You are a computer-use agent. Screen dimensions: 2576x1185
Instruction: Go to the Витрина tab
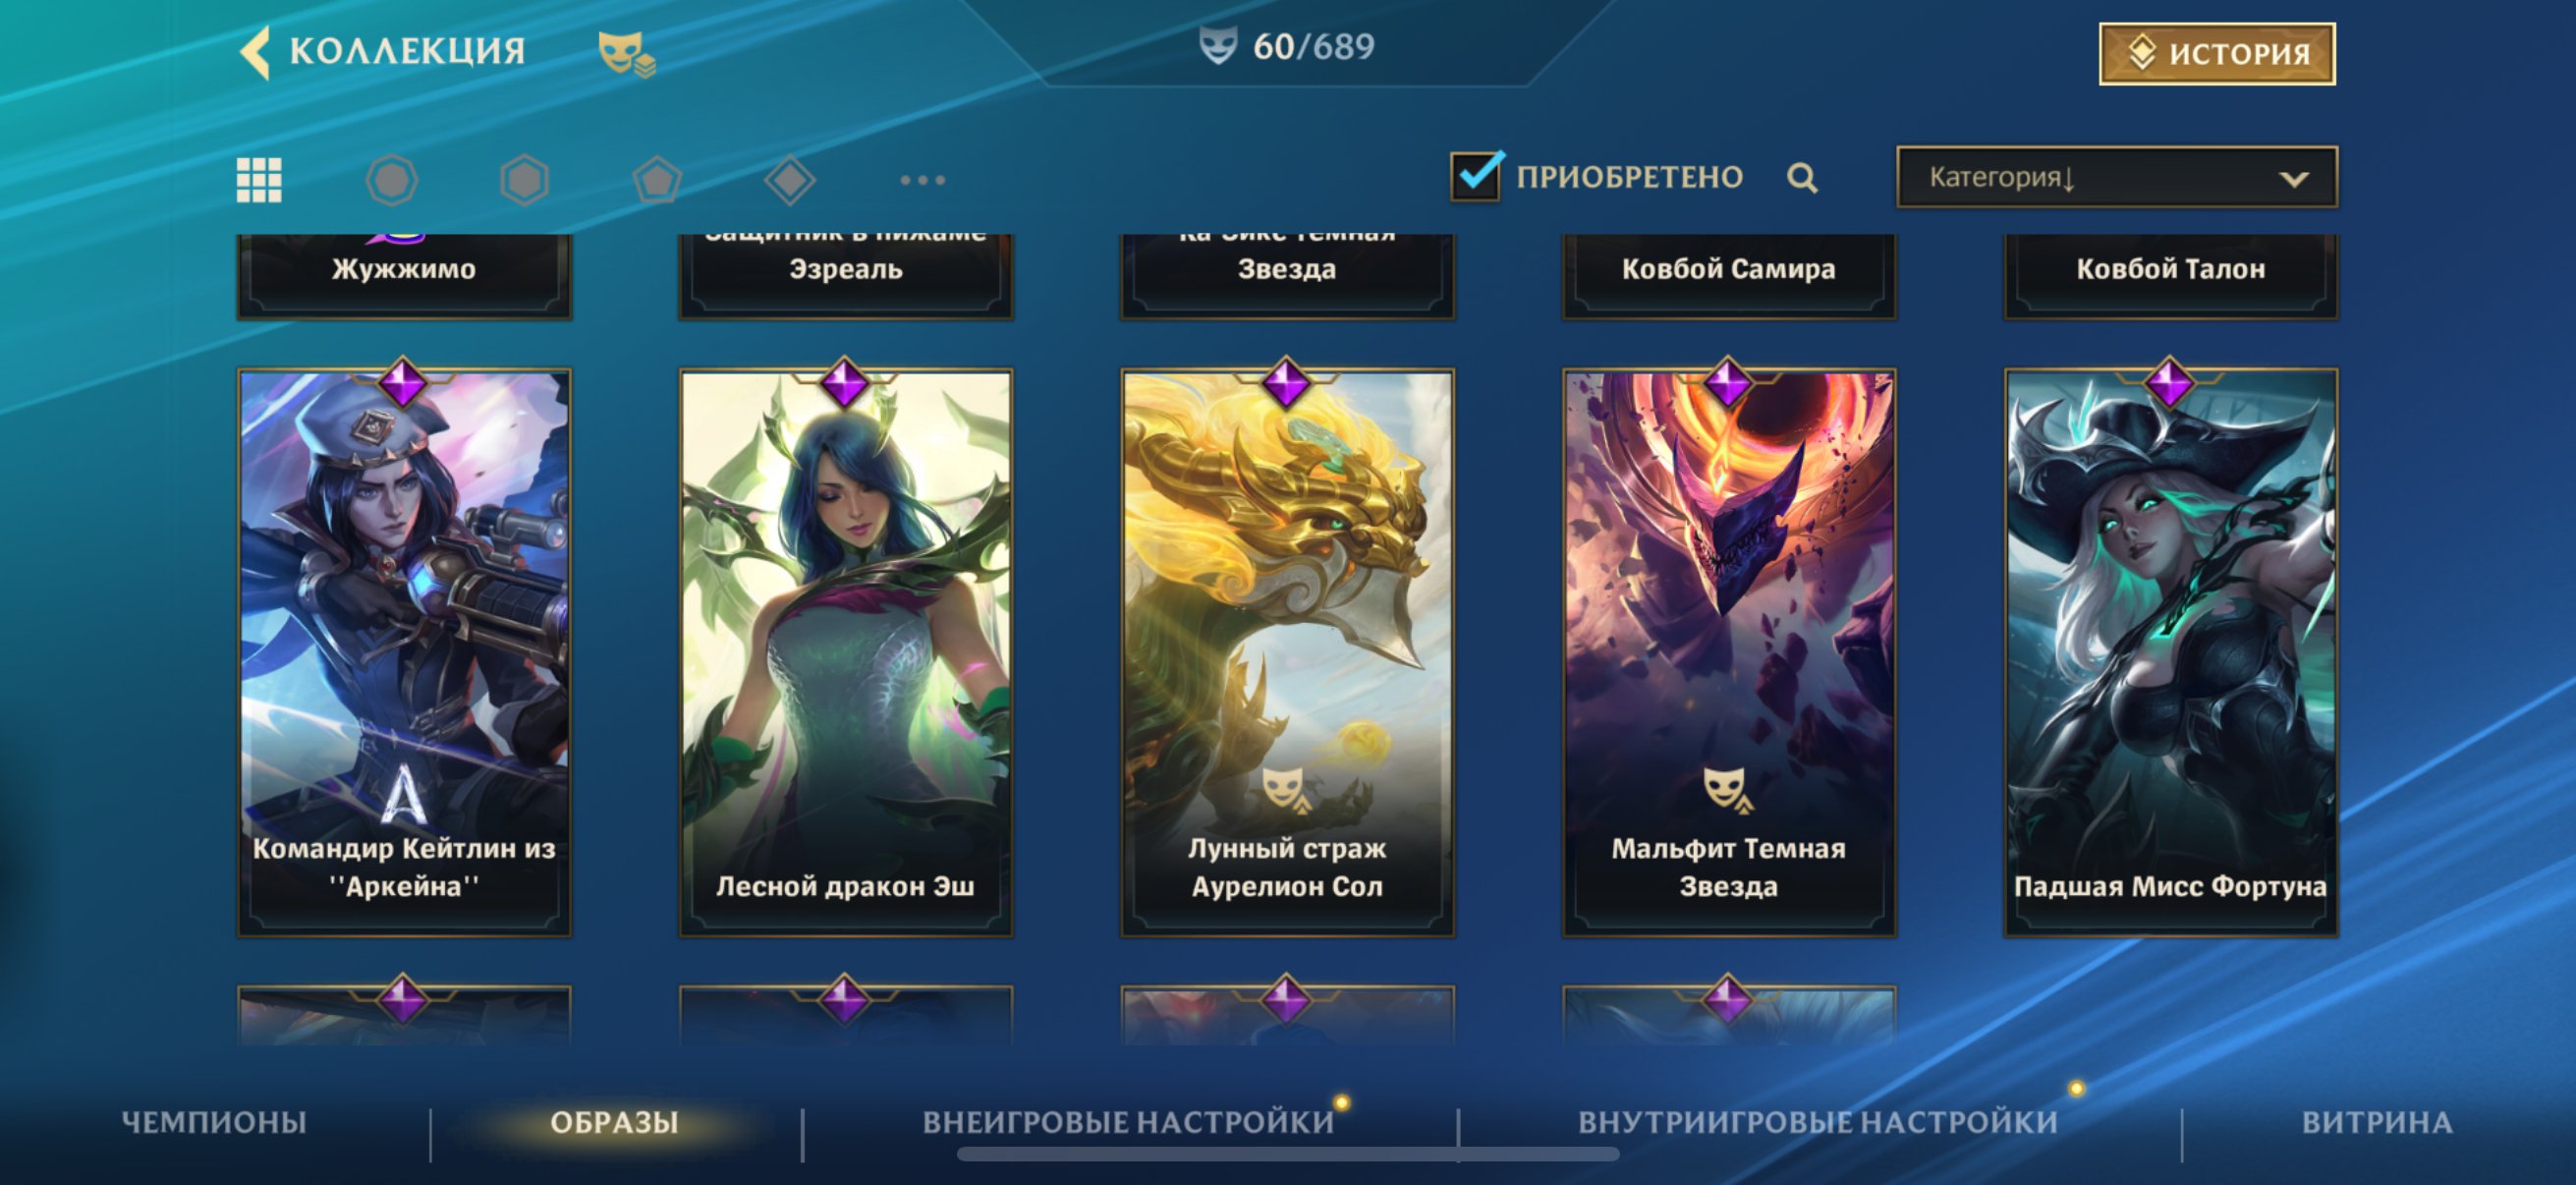pyautogui.click(x=2377, y=1122)
